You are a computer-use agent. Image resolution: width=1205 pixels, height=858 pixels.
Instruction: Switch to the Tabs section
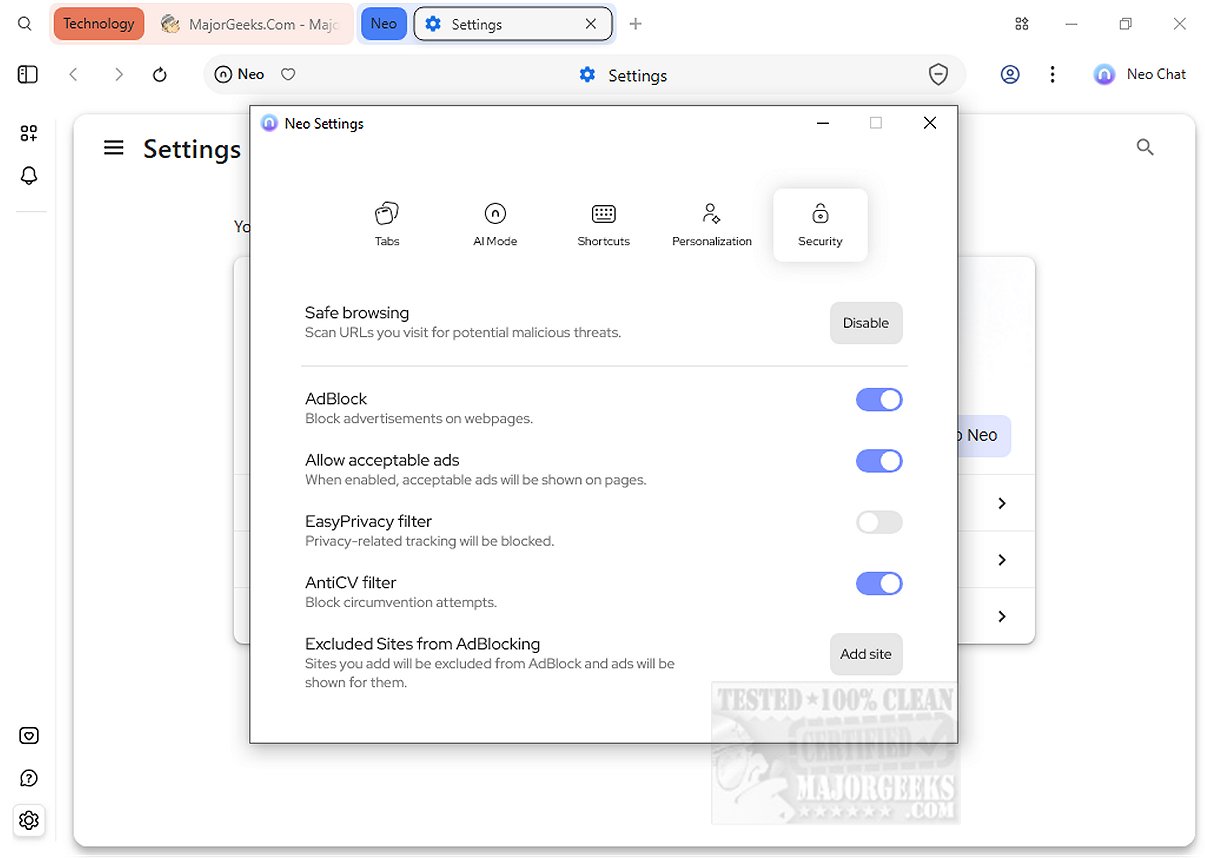(387, 224)
